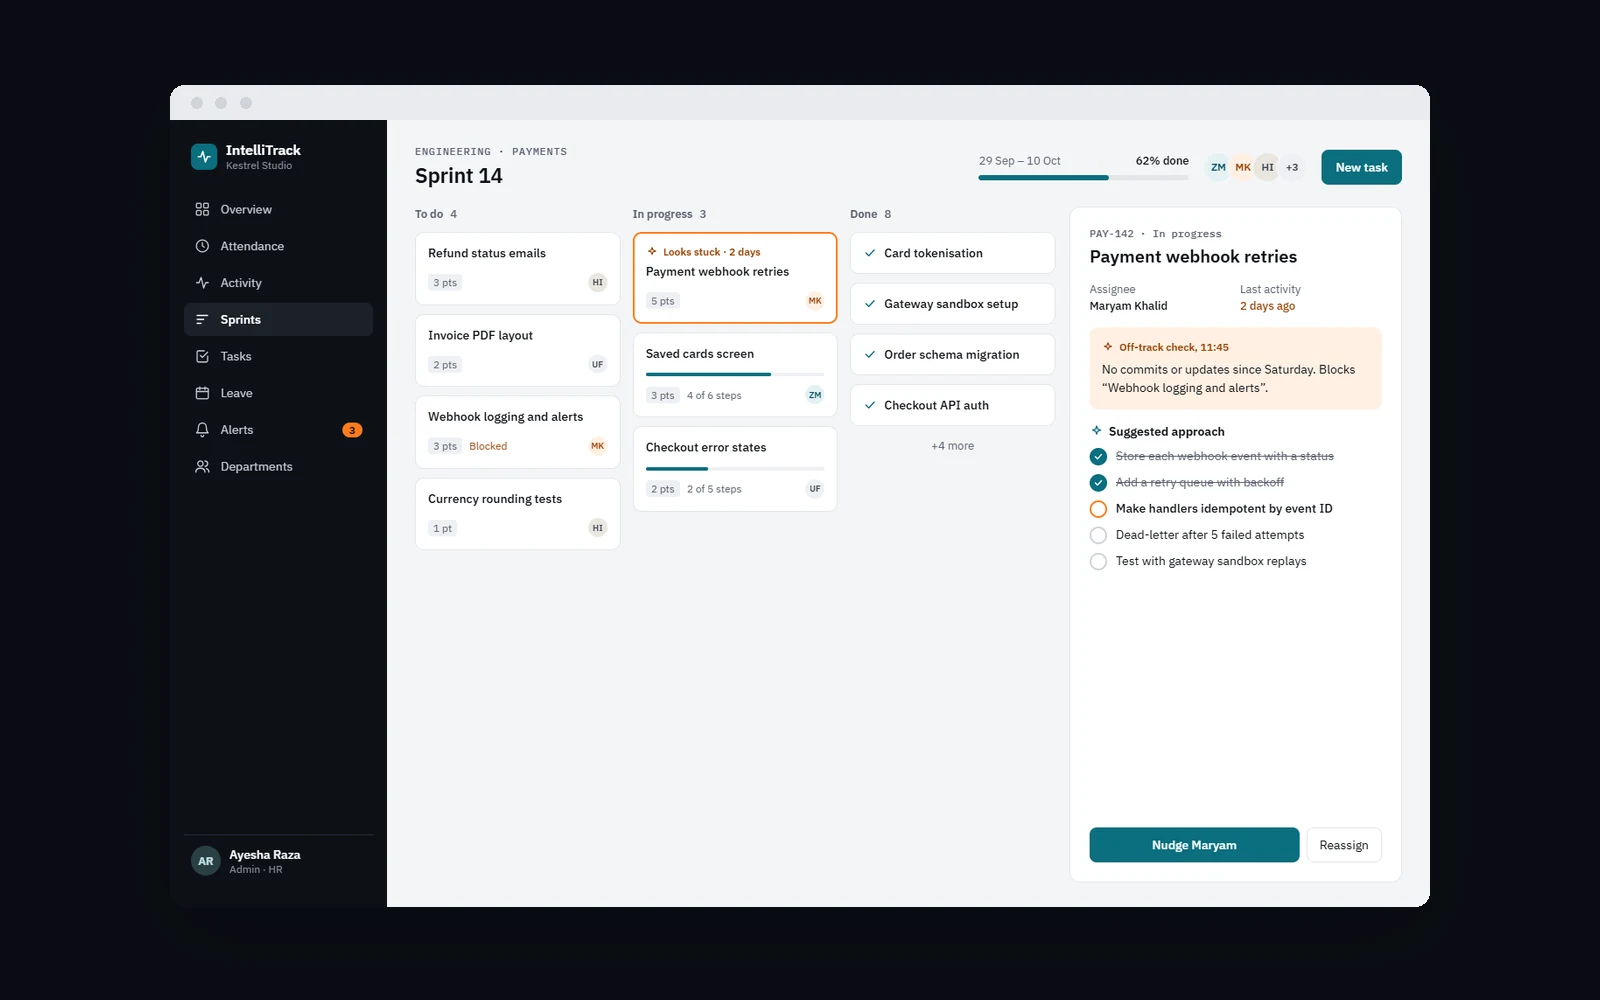Click the +3 more members indicator
Screen dimensions: 1600x1000
pos(1292,167)
